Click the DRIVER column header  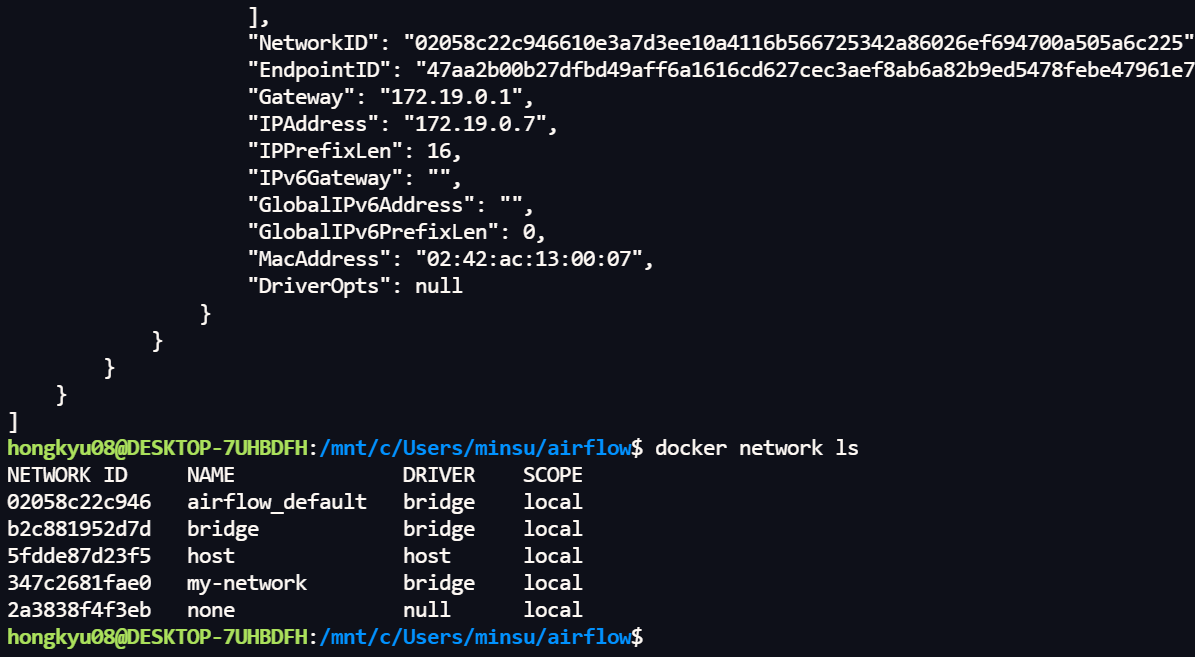point(439,475)
